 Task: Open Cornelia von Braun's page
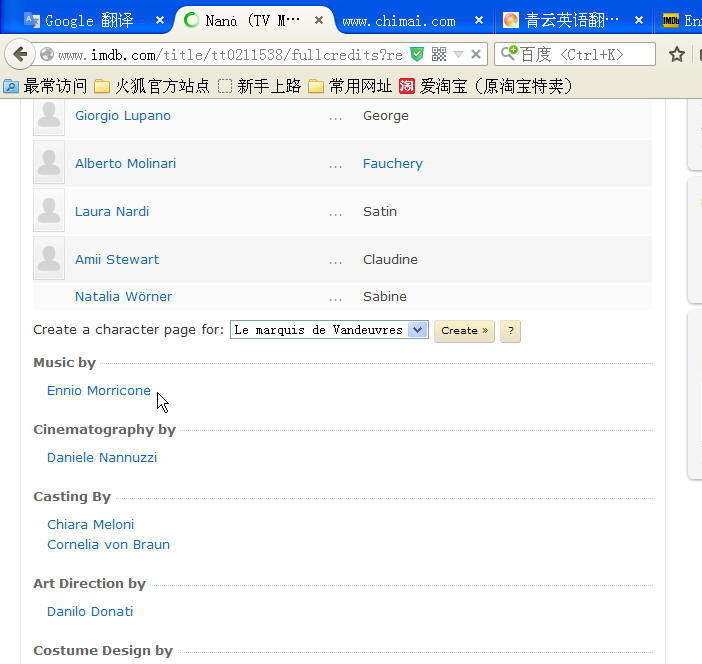(x=108, y=544)
